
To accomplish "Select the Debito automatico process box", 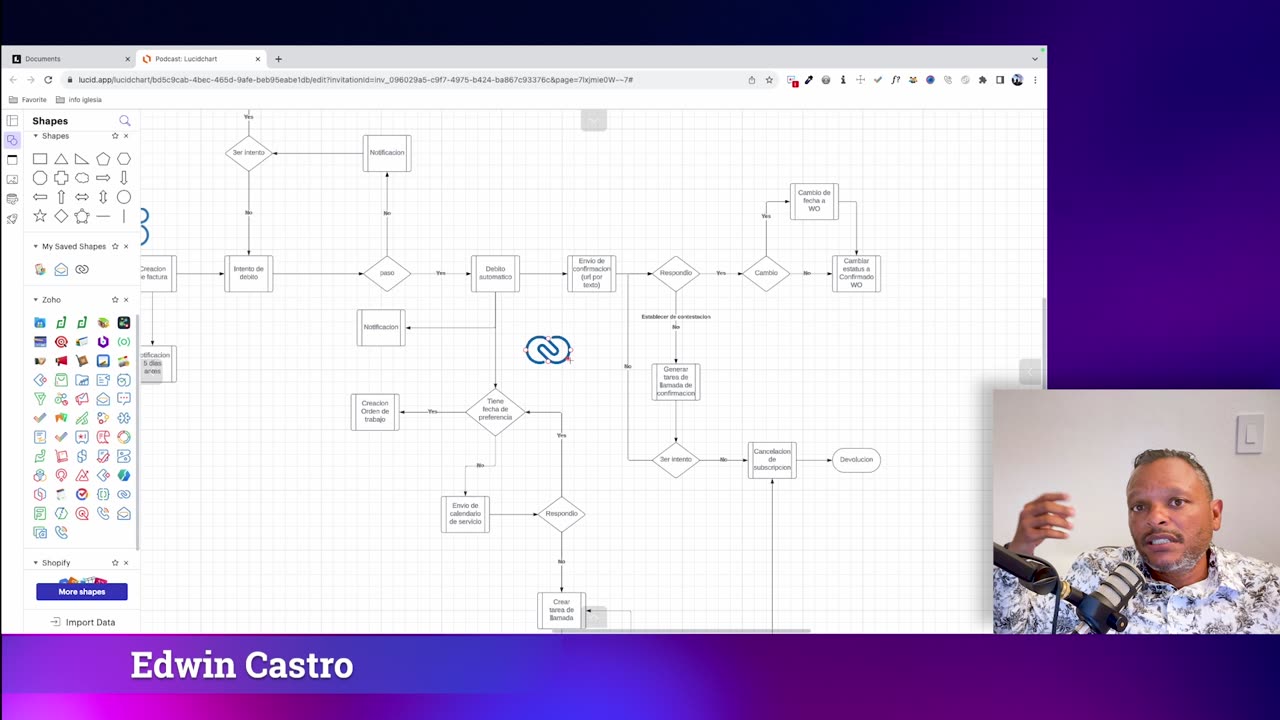I will coord(495,273).
